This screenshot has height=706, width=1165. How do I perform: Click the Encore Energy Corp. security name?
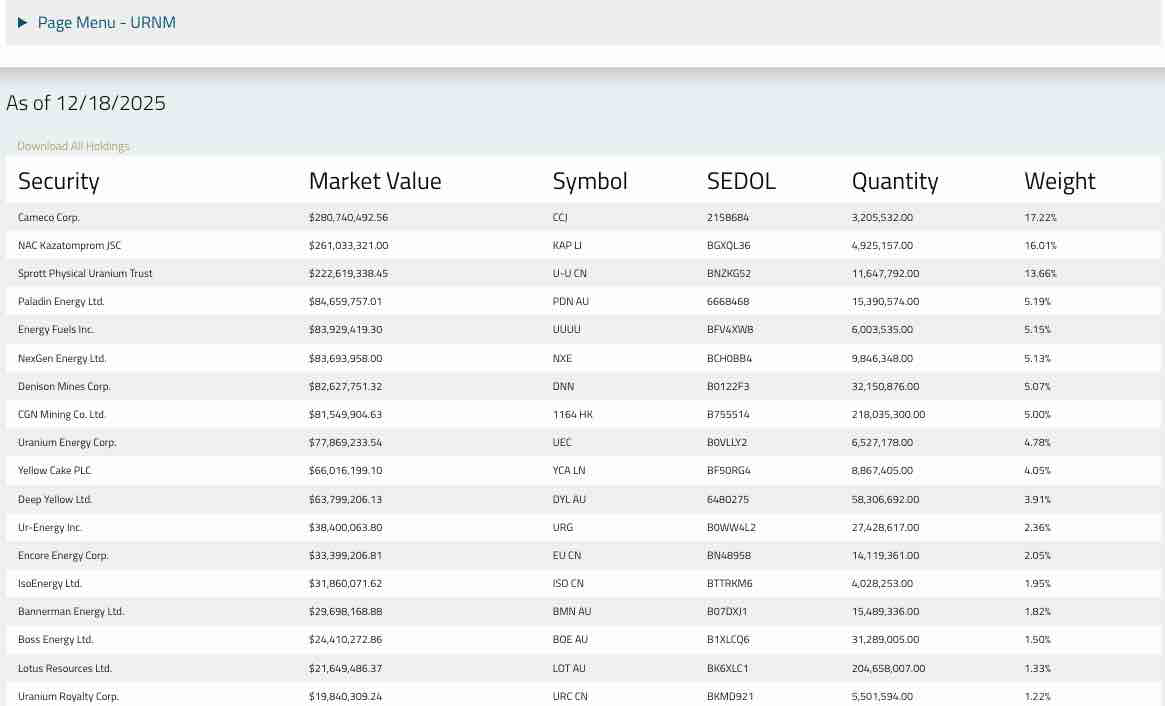tap(63, 555)
